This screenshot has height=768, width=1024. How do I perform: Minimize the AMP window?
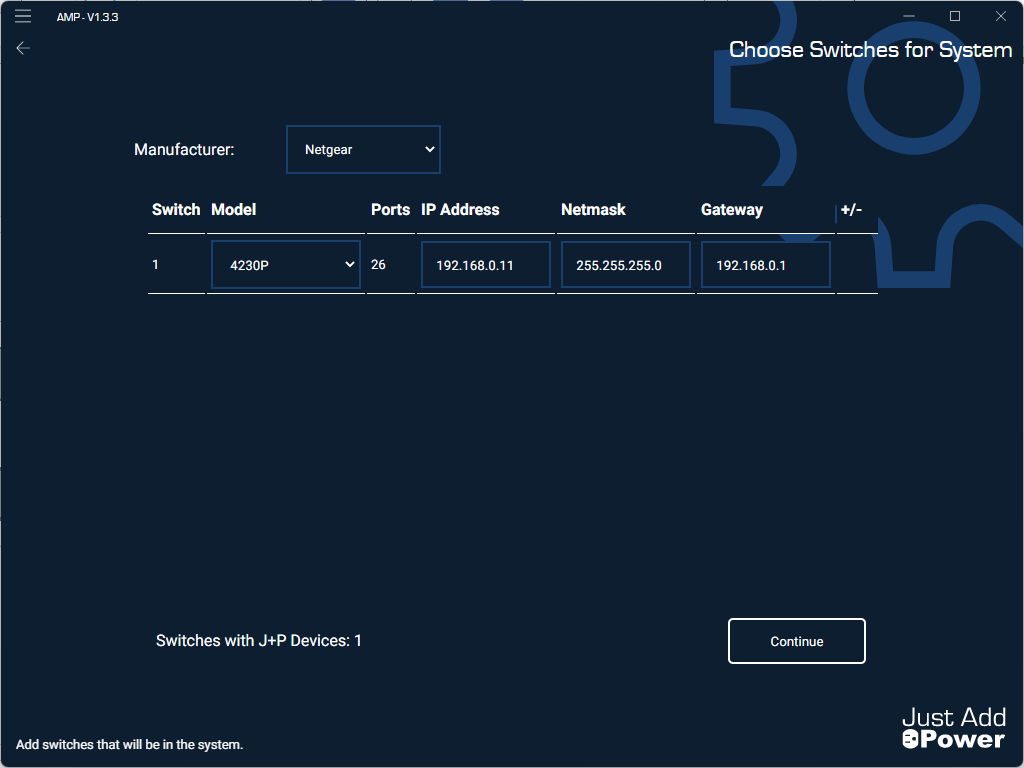908,16
